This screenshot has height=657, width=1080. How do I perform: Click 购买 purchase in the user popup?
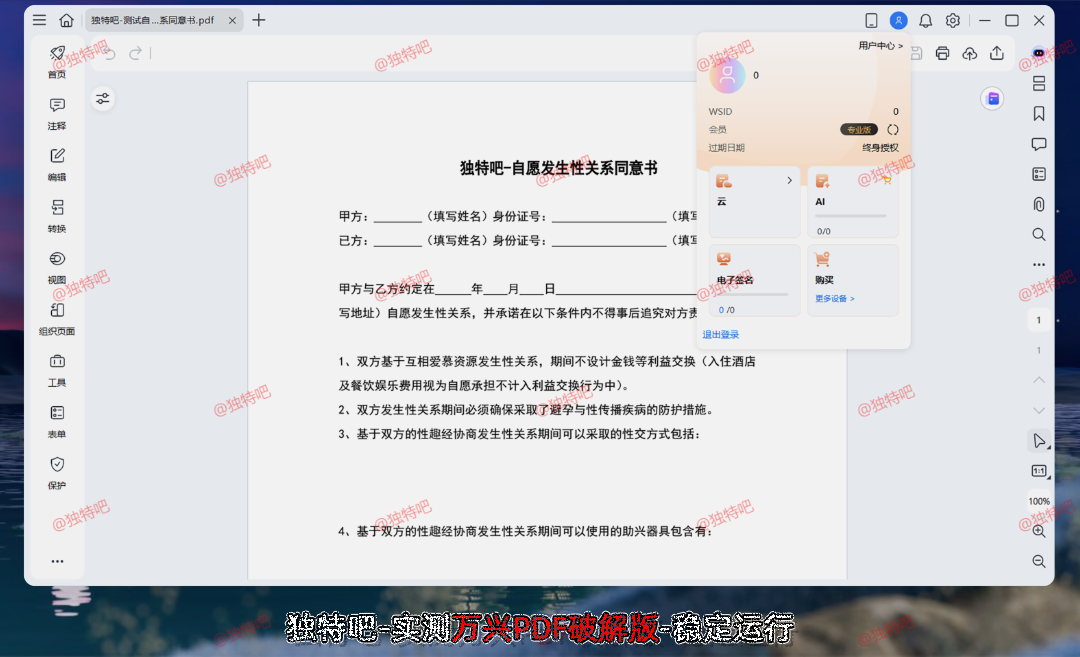(x=824, y=280)
